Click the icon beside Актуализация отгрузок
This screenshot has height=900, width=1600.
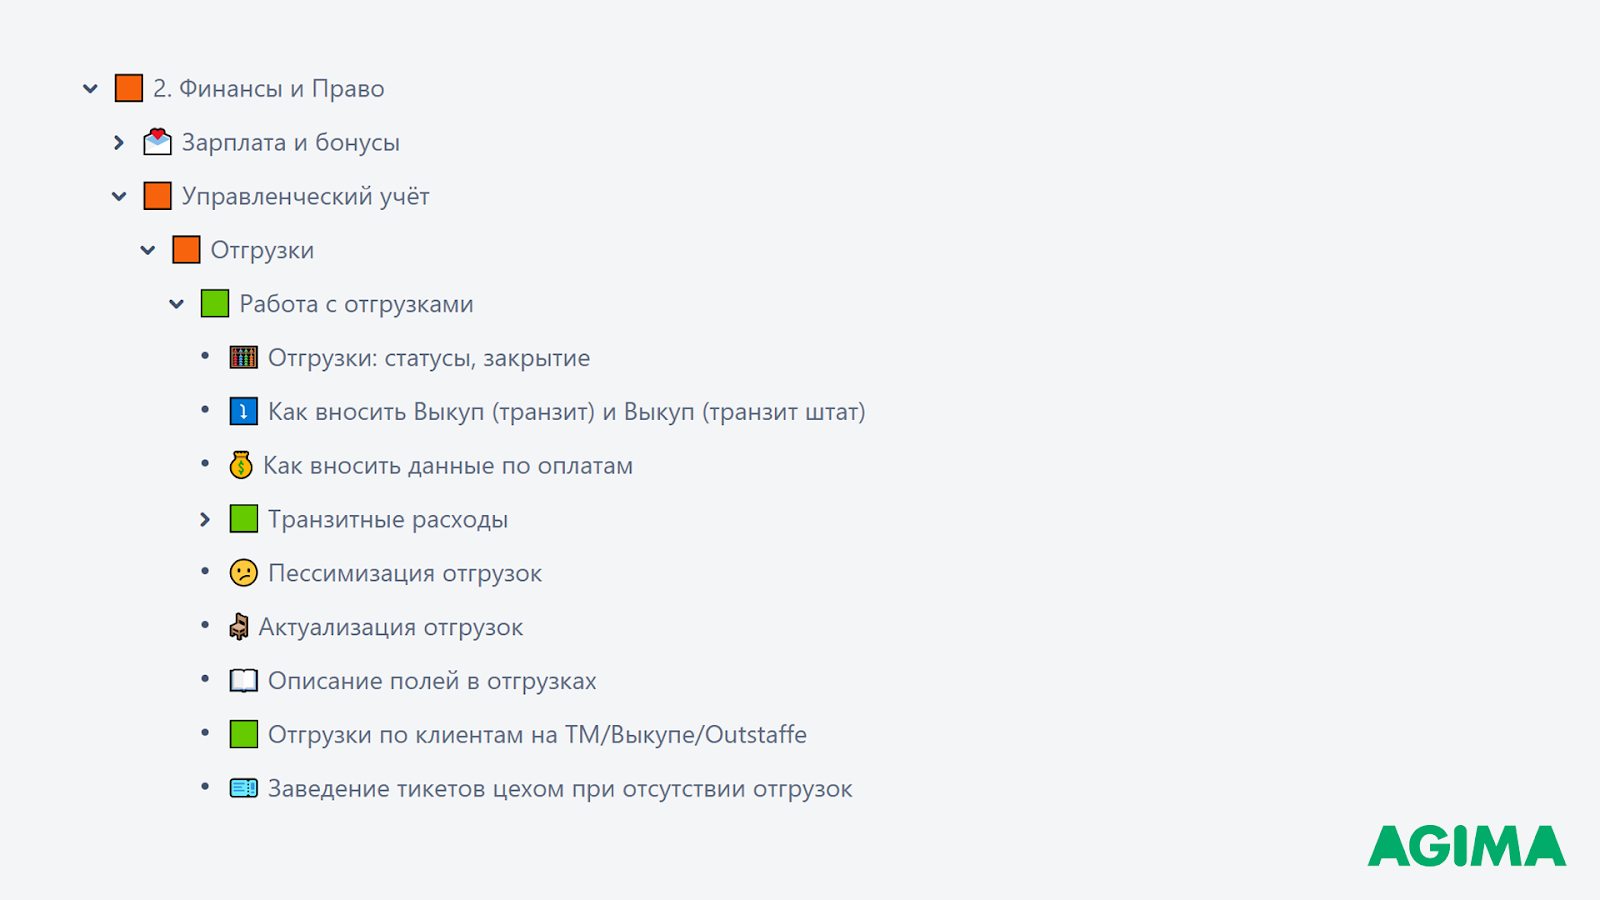tap(238, 627)
